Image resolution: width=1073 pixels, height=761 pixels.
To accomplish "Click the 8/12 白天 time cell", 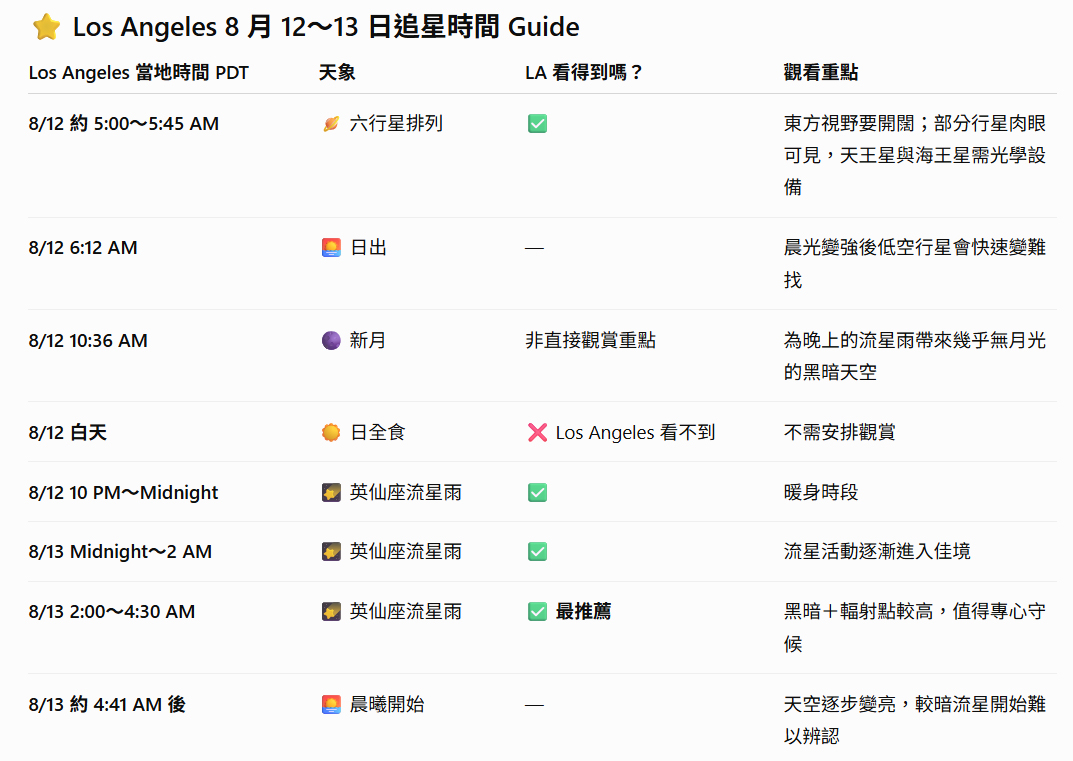I will pyautogui.click(x=68, y=433).
